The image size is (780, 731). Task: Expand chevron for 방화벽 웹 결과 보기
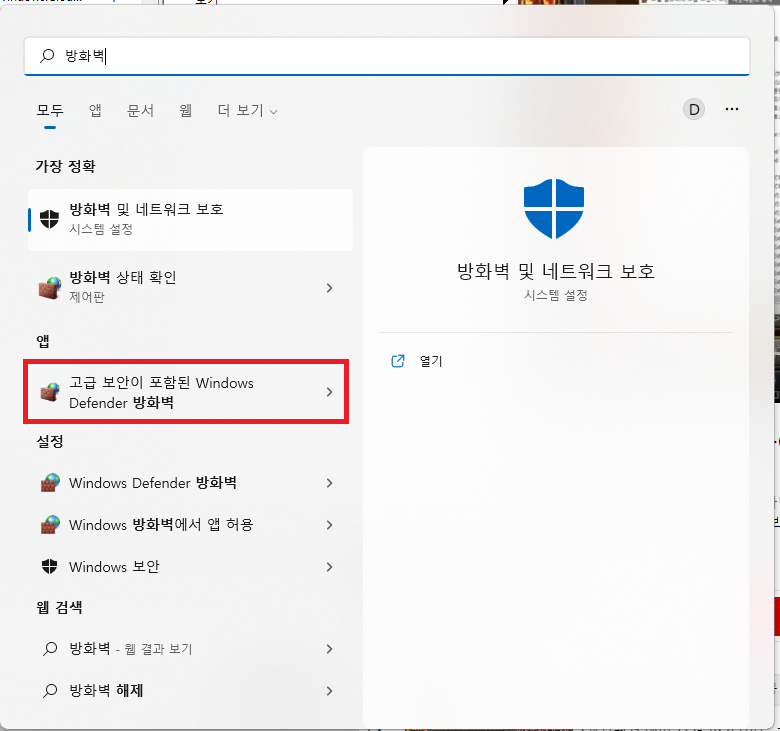(329, 648)
